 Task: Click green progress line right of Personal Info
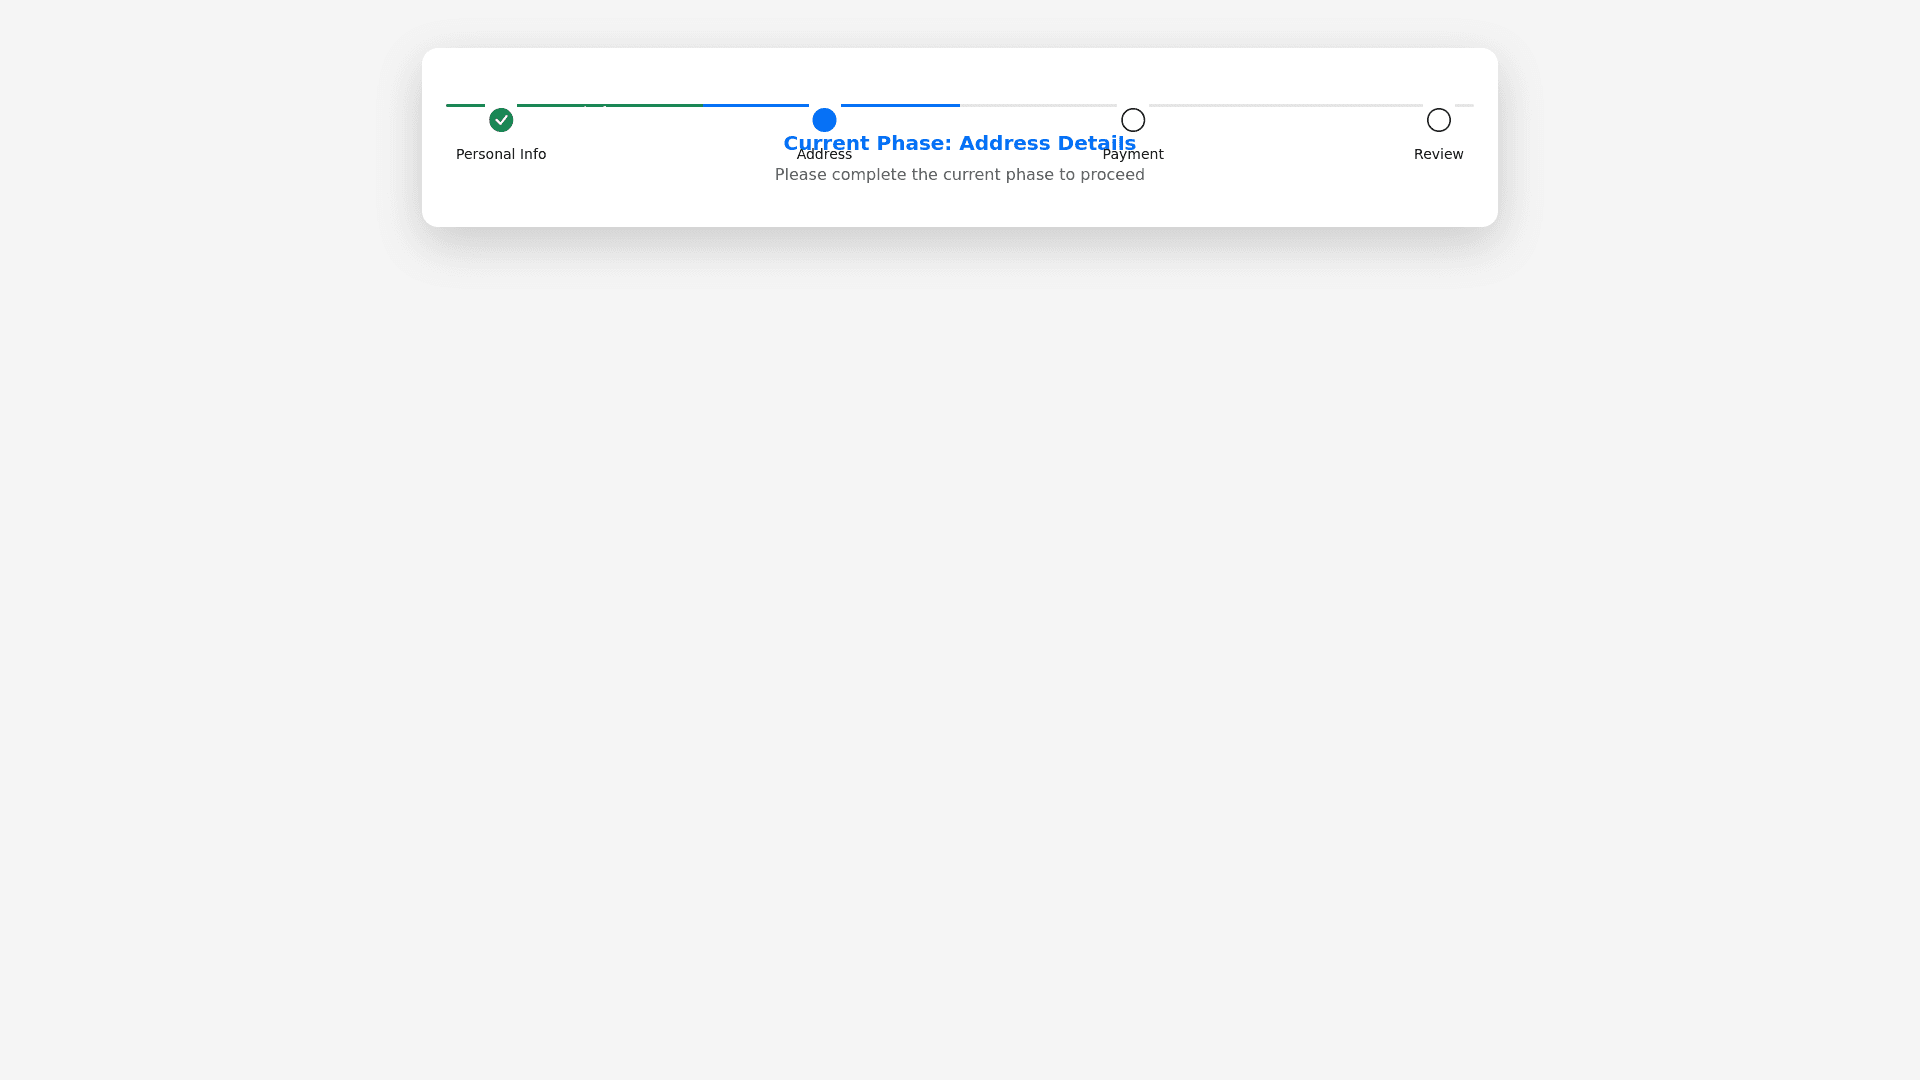tap(610, 105)
